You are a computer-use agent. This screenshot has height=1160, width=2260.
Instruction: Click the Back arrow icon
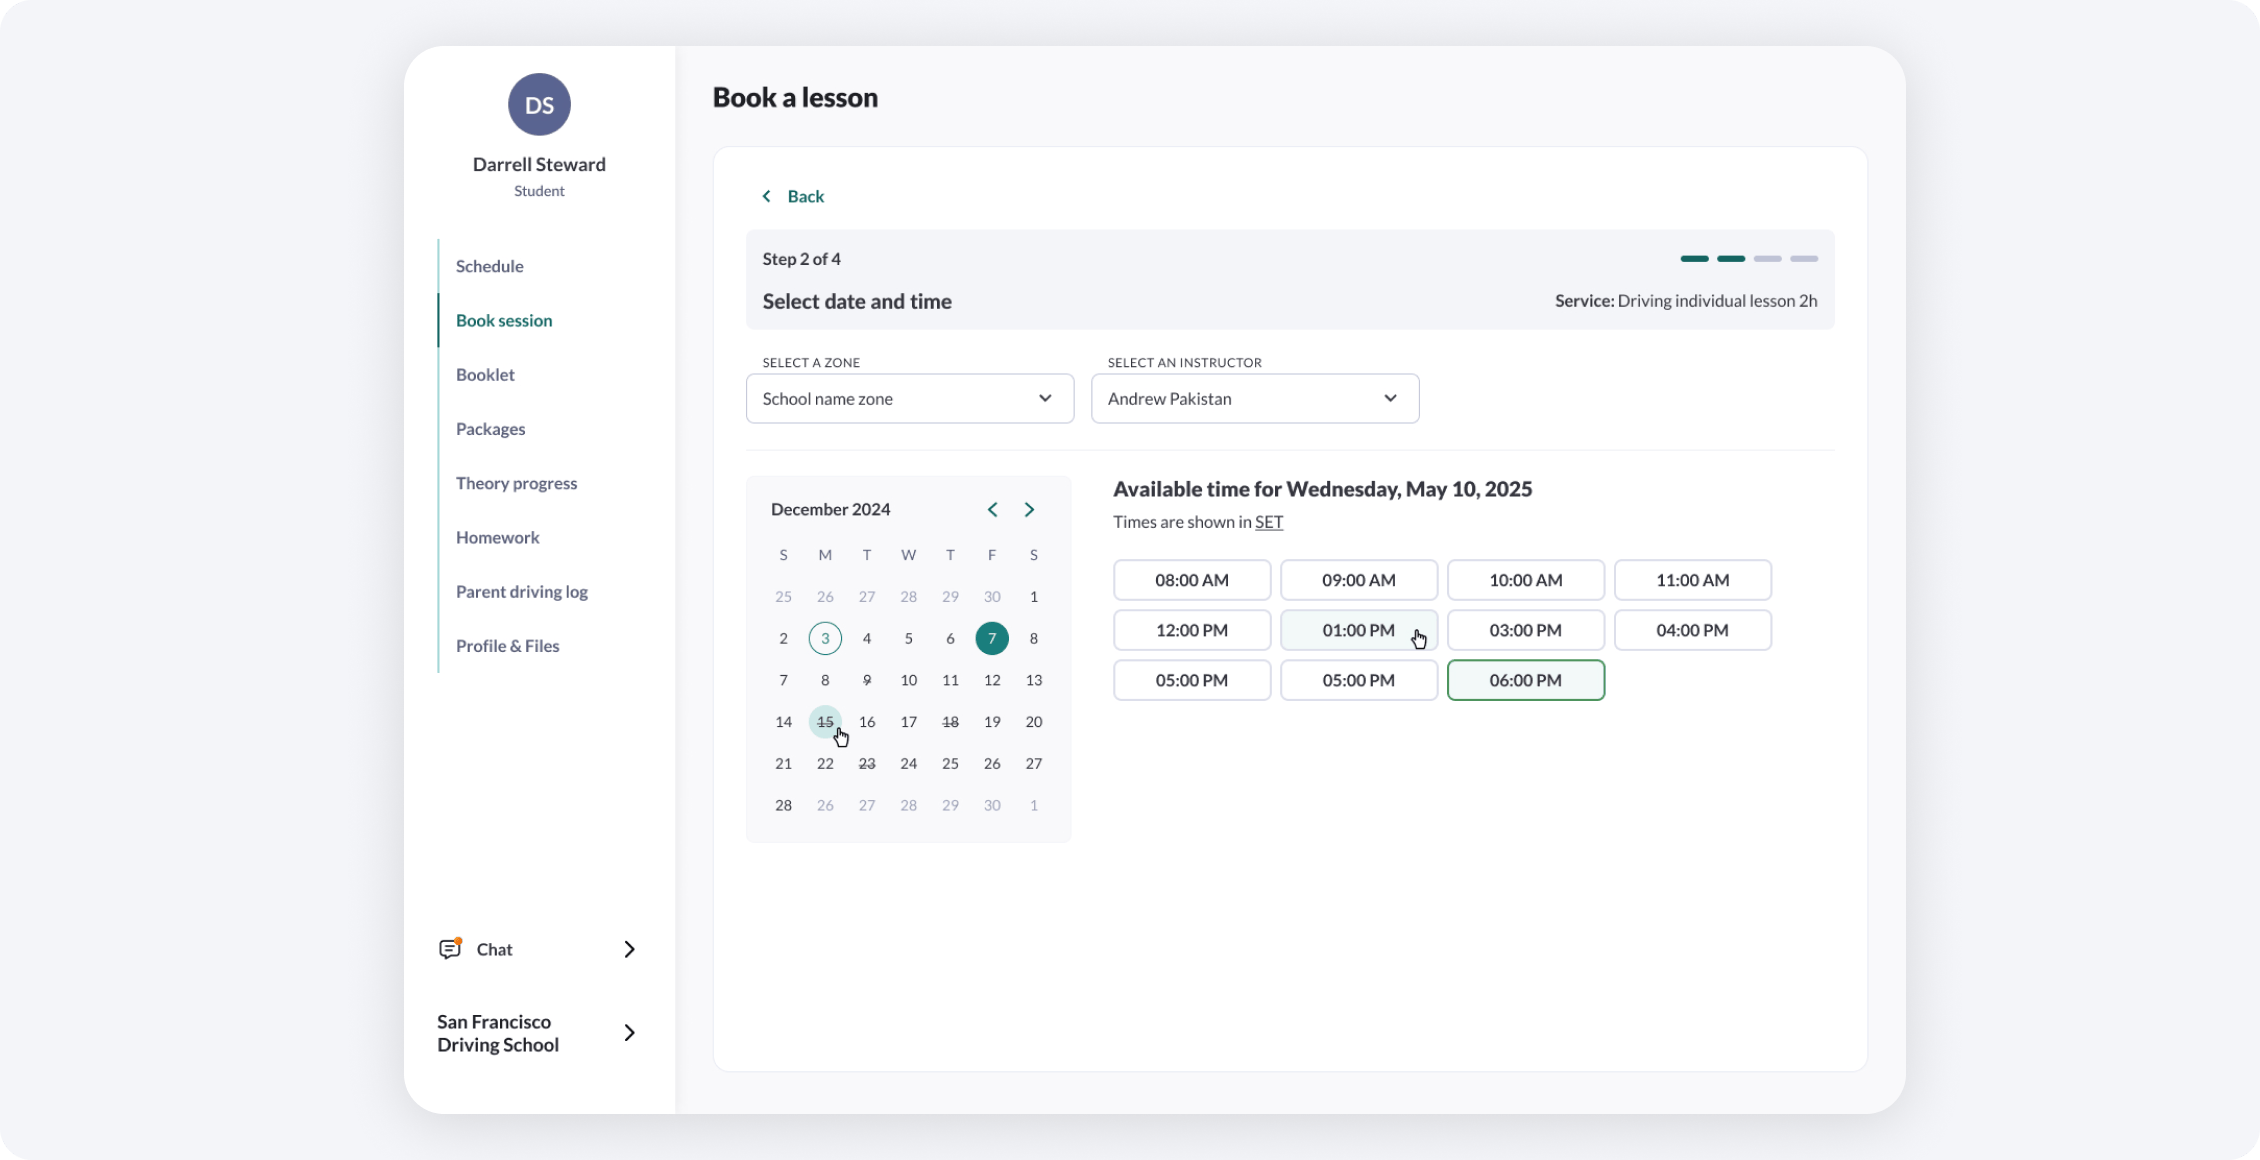tap(767, 196)
